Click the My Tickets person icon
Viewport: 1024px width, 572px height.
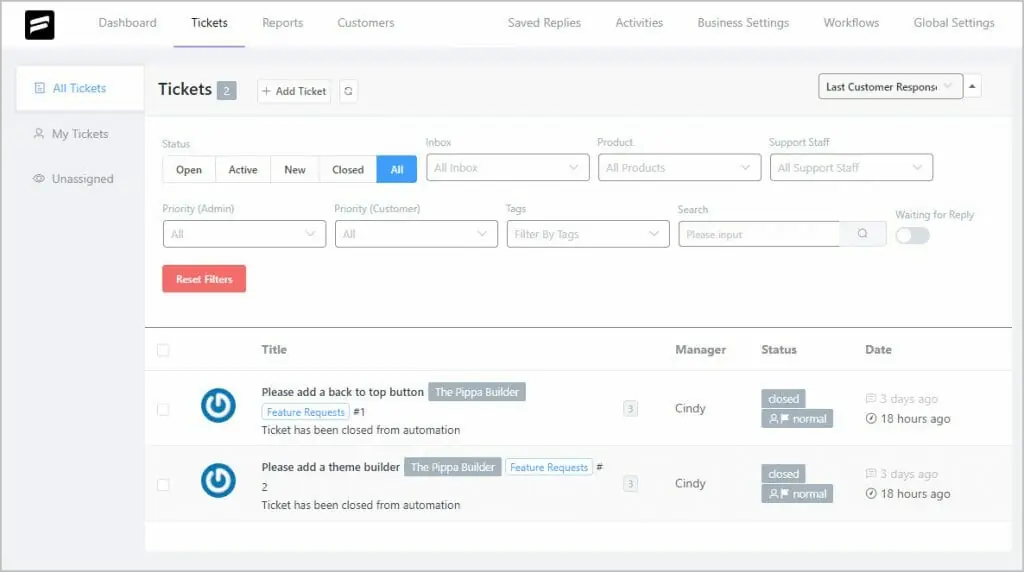(x=39, y=133)
